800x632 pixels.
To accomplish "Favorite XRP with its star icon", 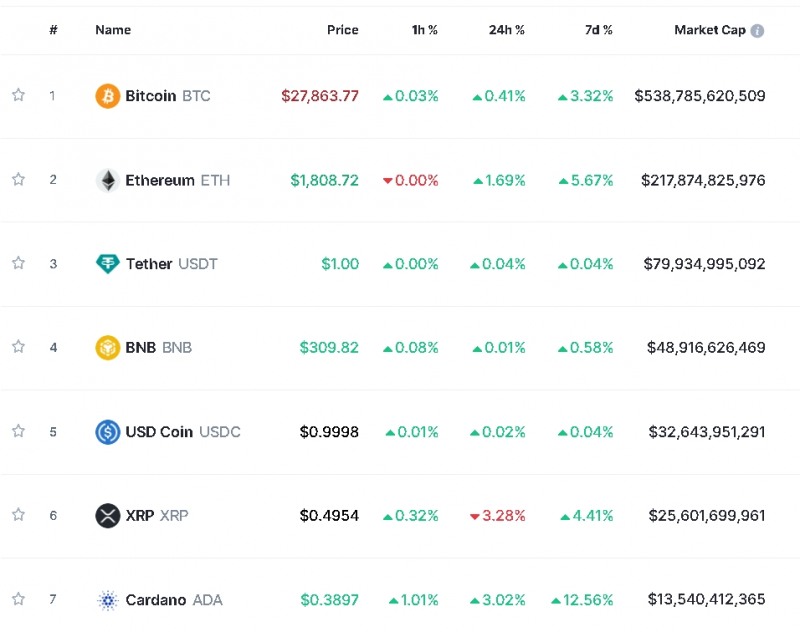I will [18, 515].
